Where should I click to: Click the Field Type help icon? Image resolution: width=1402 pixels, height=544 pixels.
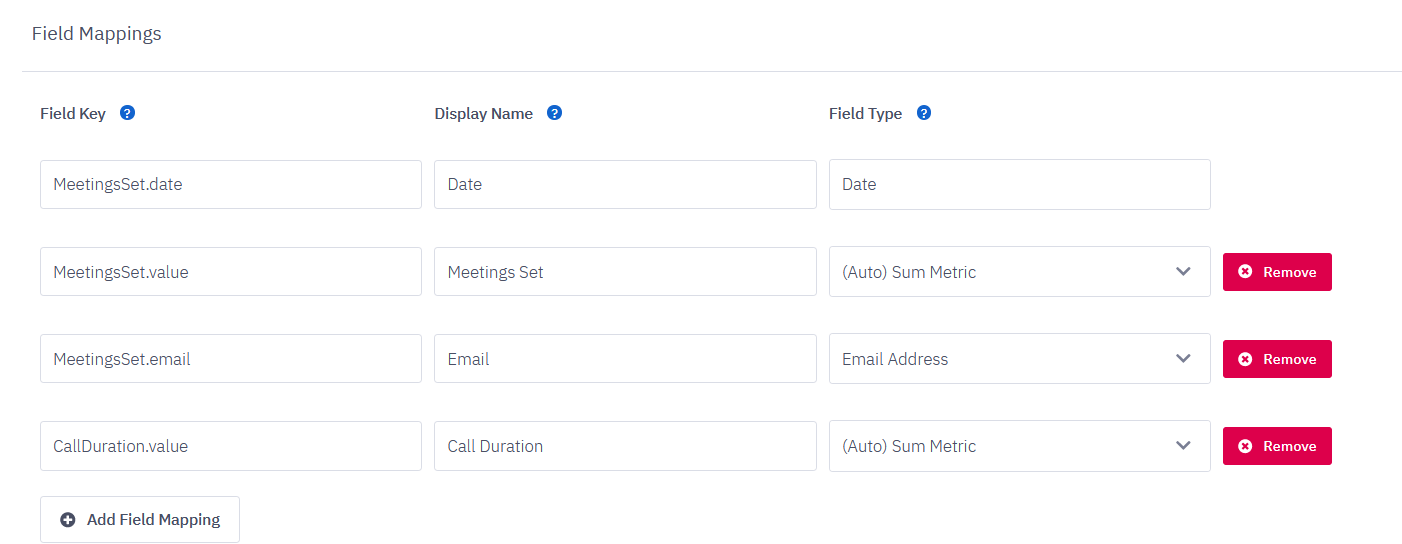coord(924,113)
